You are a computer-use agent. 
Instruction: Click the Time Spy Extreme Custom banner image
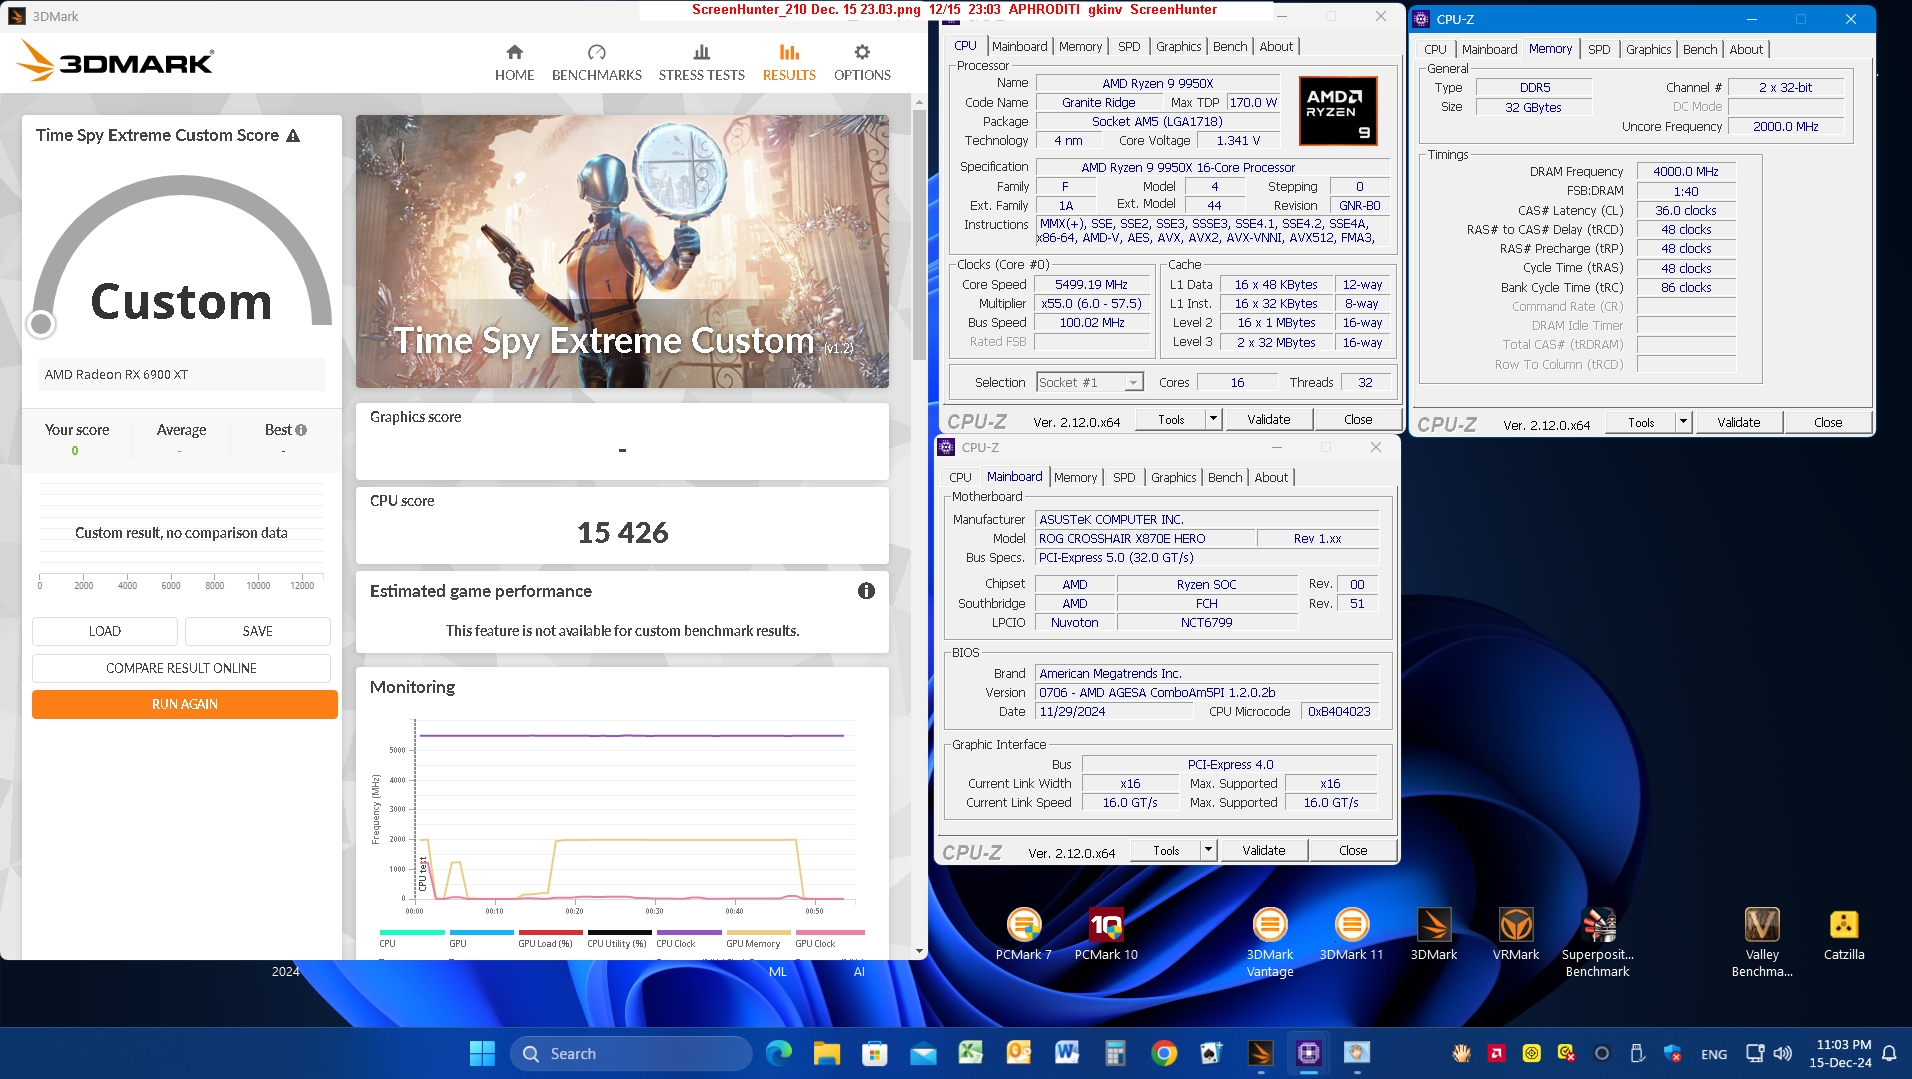[x=622, y=251]
